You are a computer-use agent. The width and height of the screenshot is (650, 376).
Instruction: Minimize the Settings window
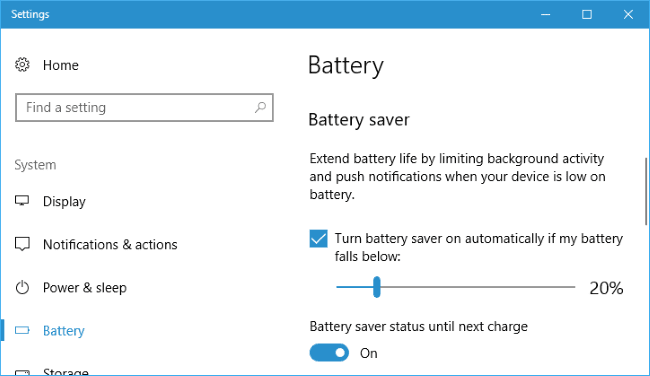click(546, 15)
